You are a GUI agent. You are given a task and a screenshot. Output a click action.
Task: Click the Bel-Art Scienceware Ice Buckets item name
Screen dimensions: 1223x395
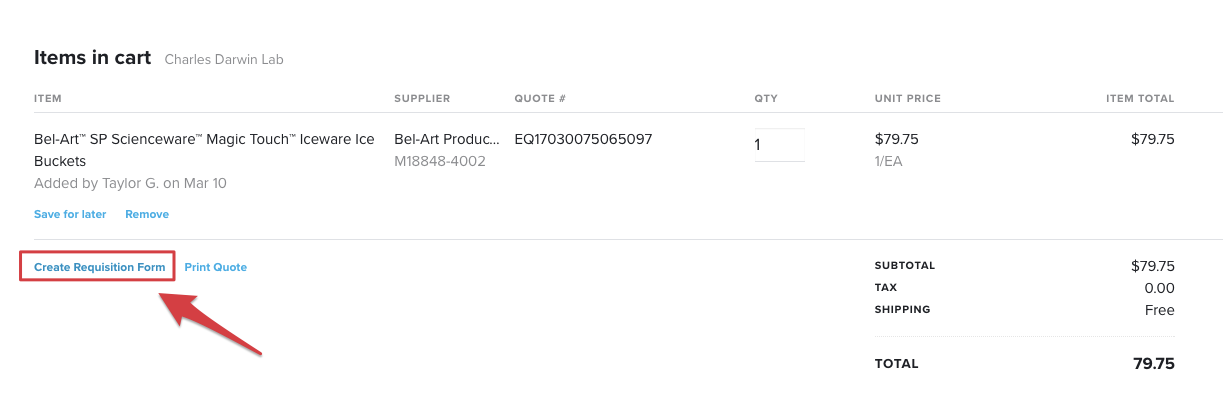coord(204,150)
